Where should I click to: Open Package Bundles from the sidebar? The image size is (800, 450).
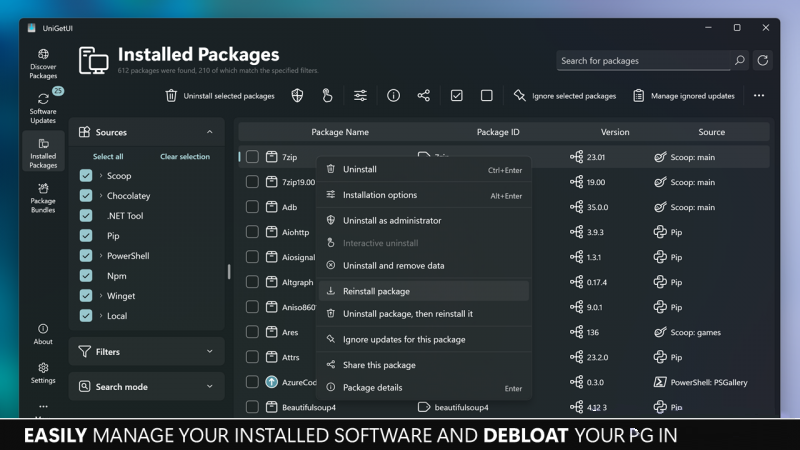point(43,195)
